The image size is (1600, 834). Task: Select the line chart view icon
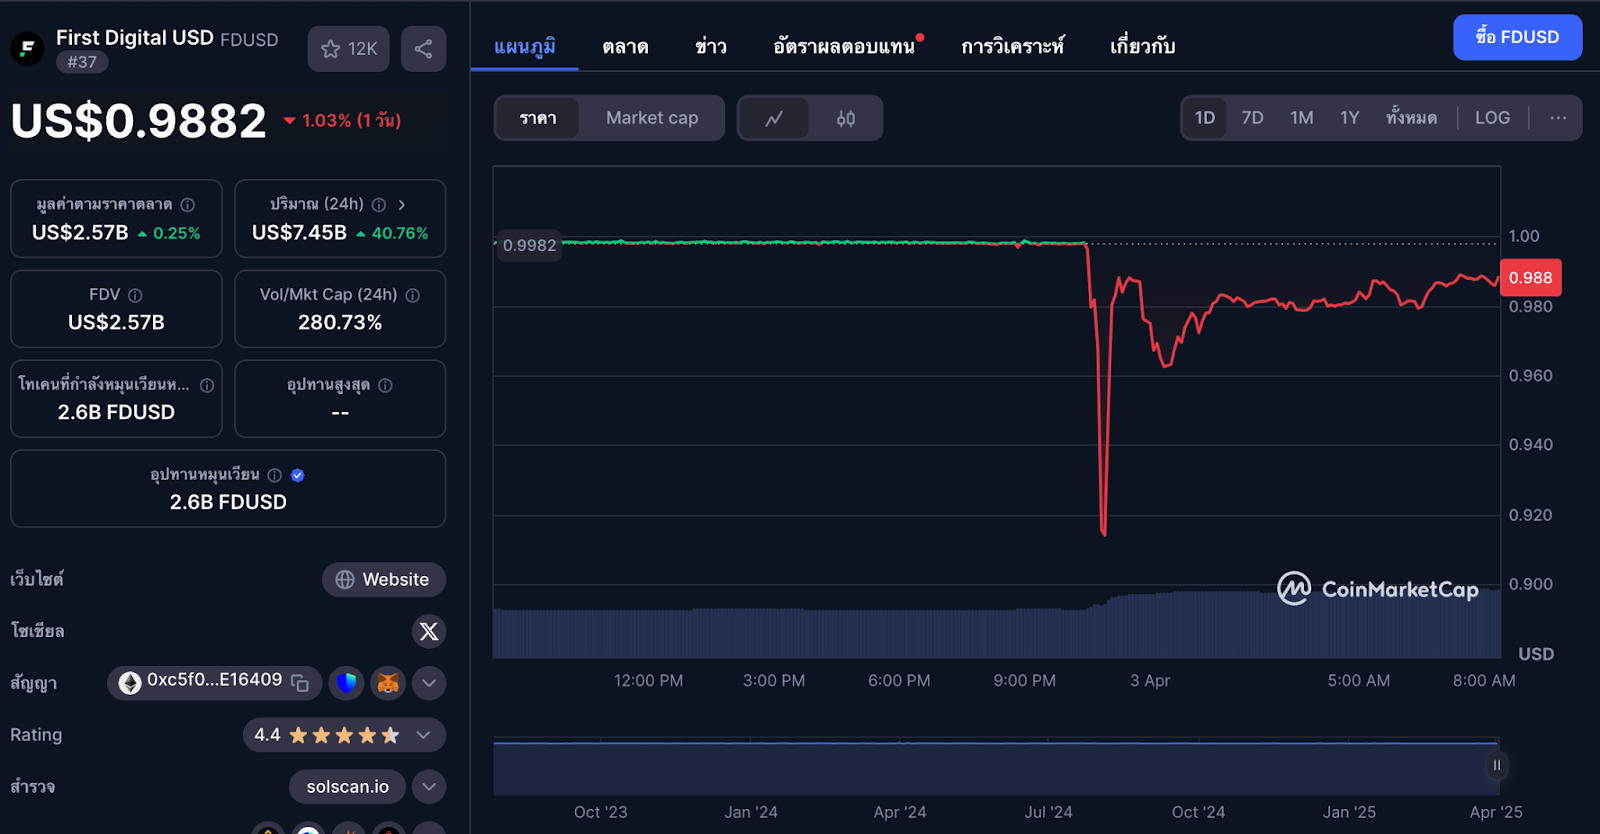pos(774,118)
